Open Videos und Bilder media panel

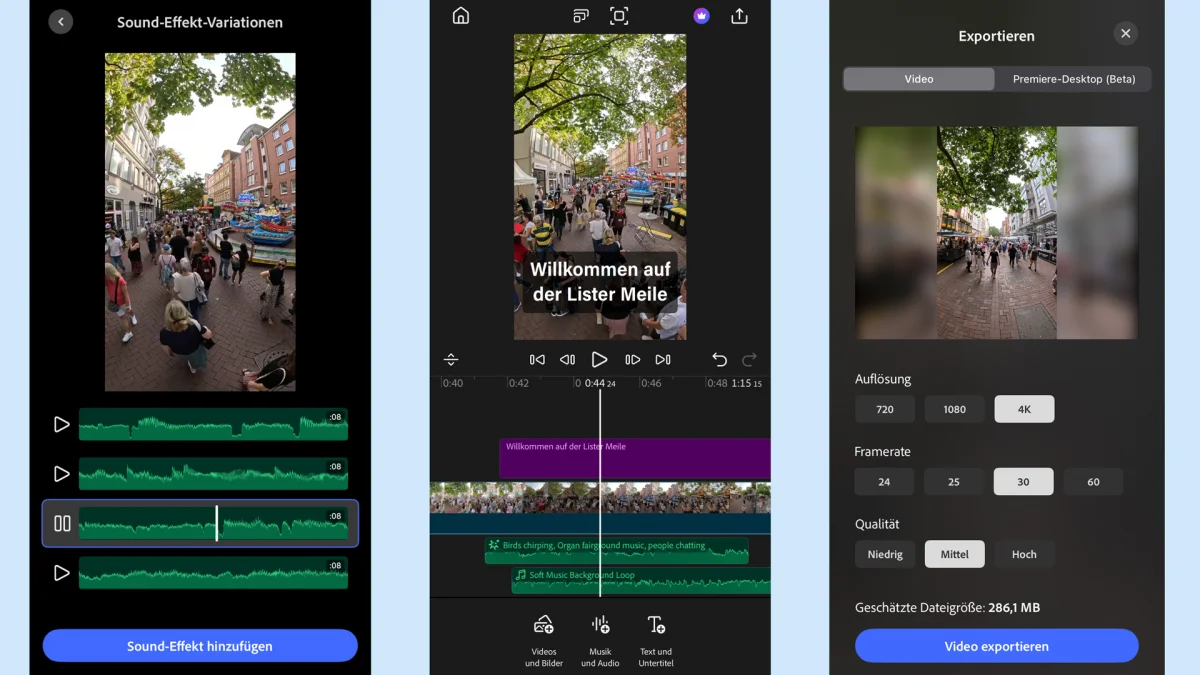[x=544, y=639]
